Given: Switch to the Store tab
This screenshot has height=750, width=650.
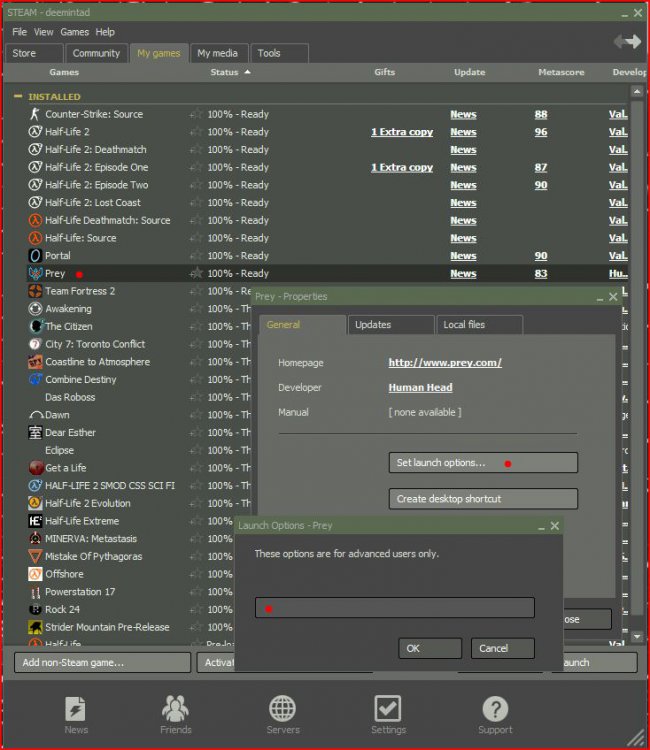Looking at the screenshot, I should pyautogui.click(x=34, y=53).
